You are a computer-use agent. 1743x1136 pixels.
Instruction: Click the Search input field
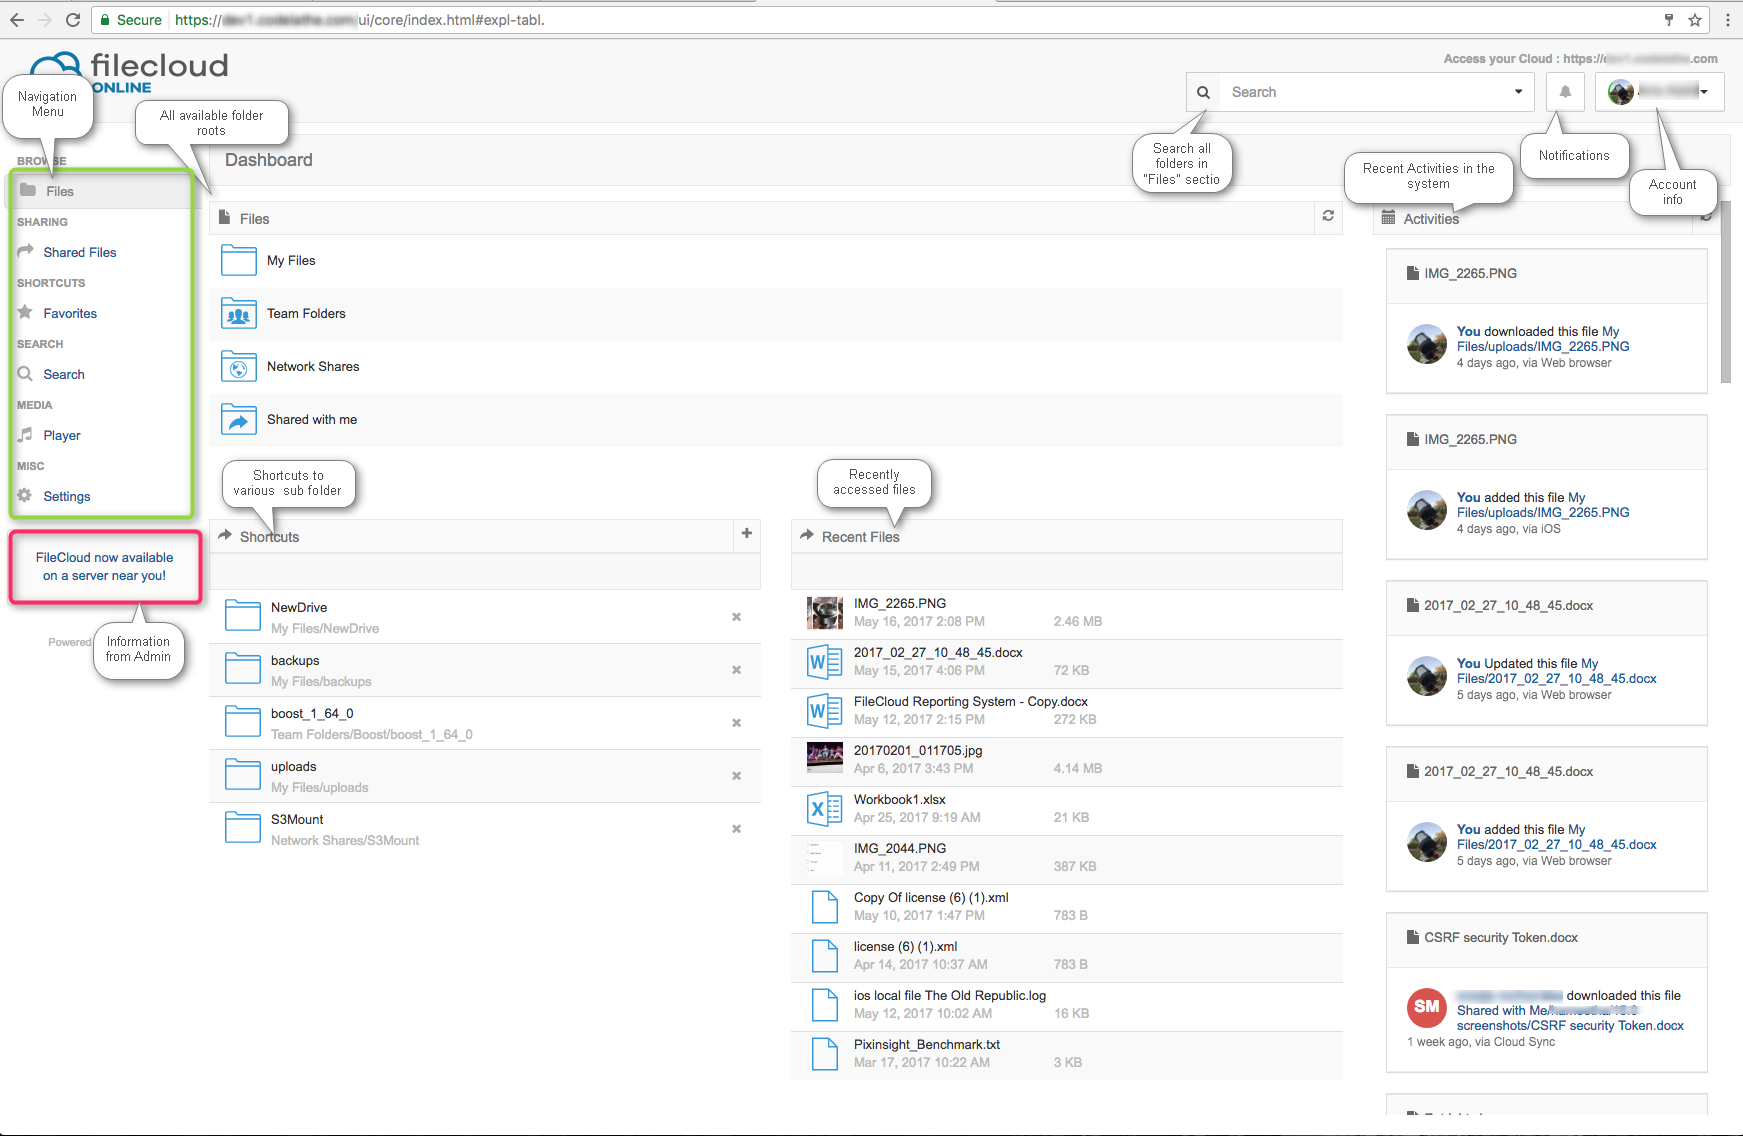coord(1365,92)
